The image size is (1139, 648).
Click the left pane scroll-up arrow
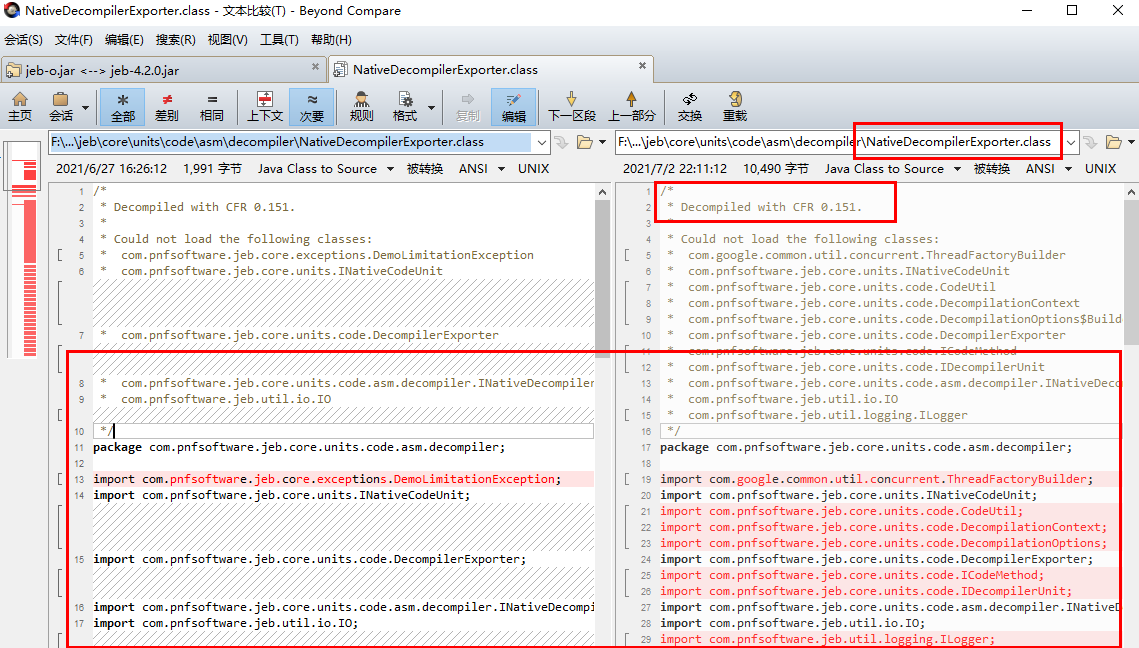pyautogui.click(x=602, y=192)
